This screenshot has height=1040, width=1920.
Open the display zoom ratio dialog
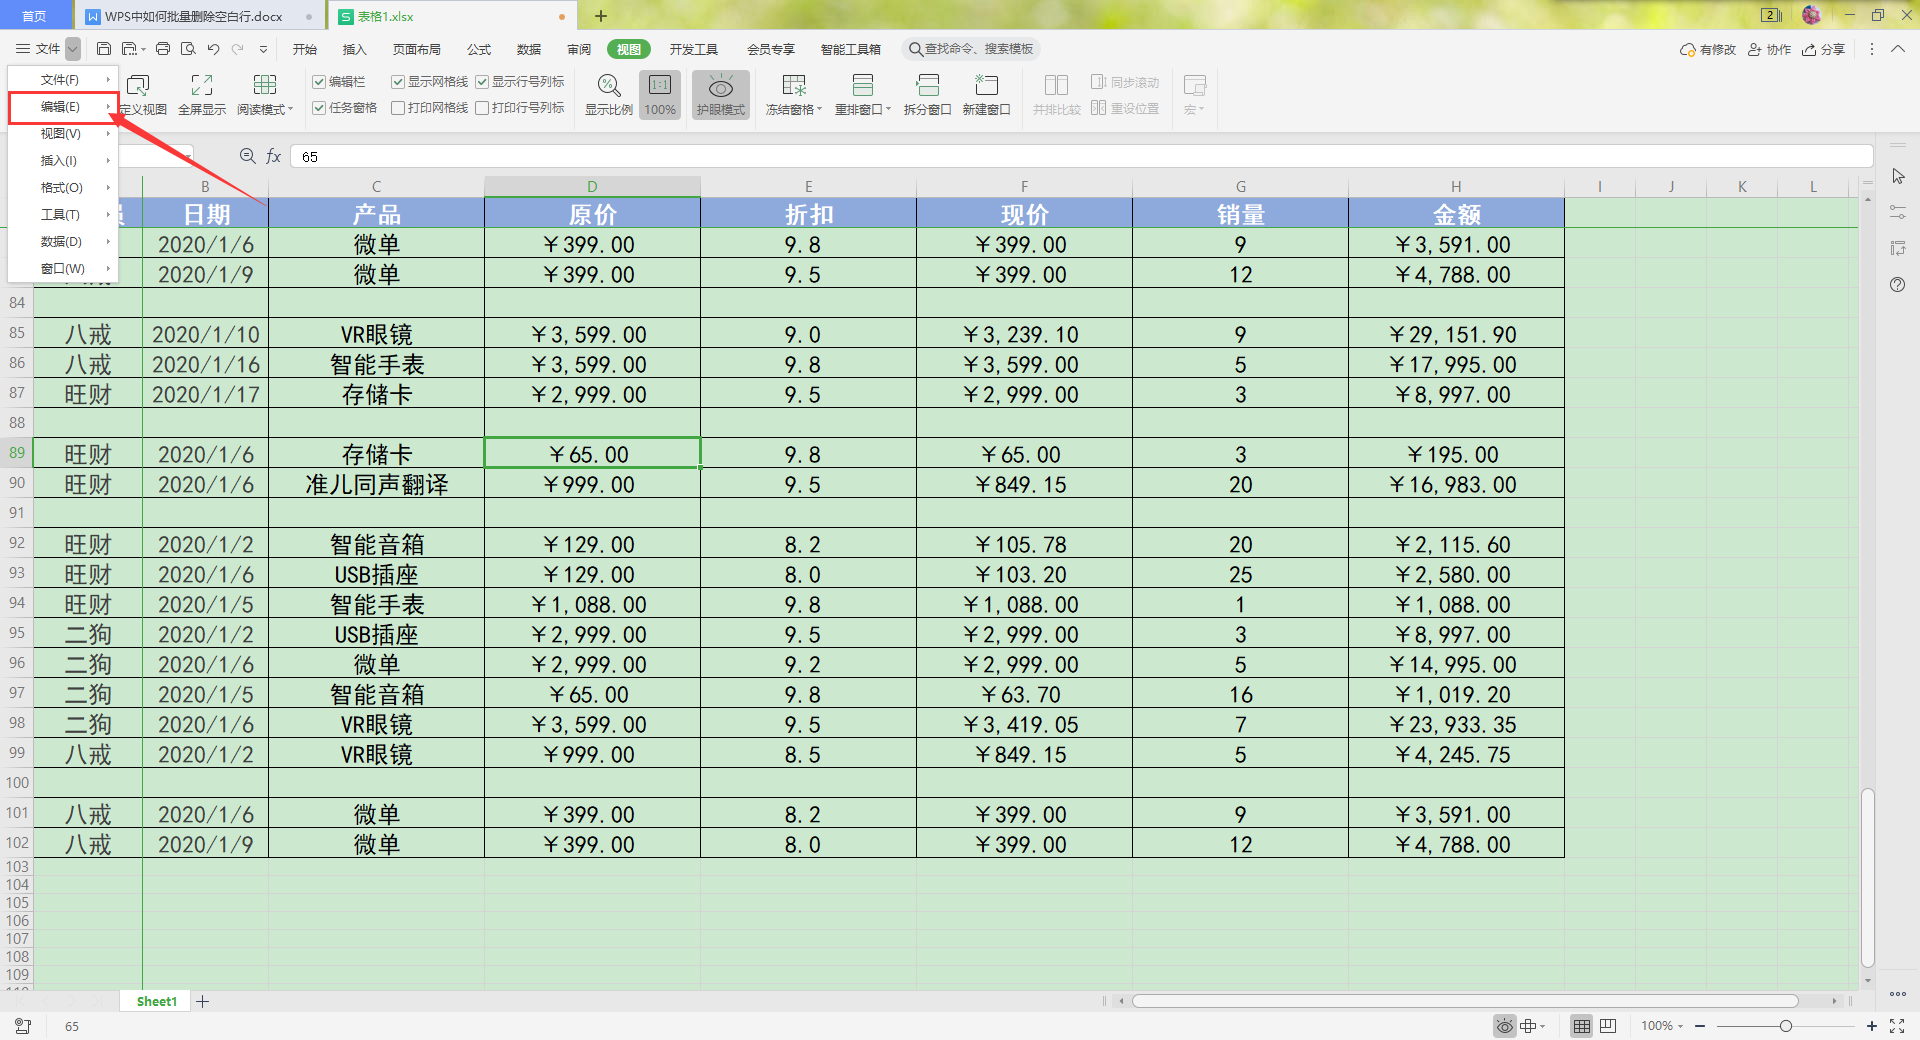(608, 95)
